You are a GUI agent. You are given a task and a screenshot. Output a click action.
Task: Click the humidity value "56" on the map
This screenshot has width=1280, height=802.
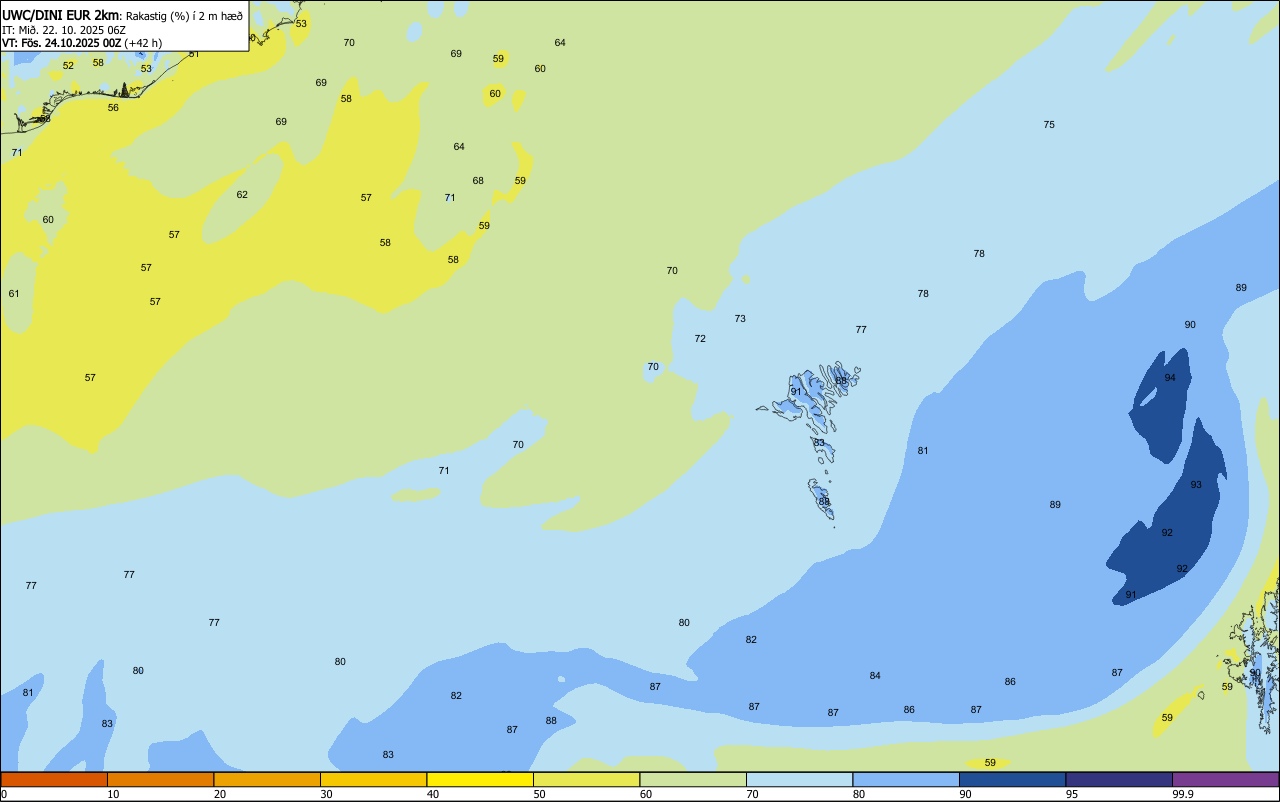point(113,108)
